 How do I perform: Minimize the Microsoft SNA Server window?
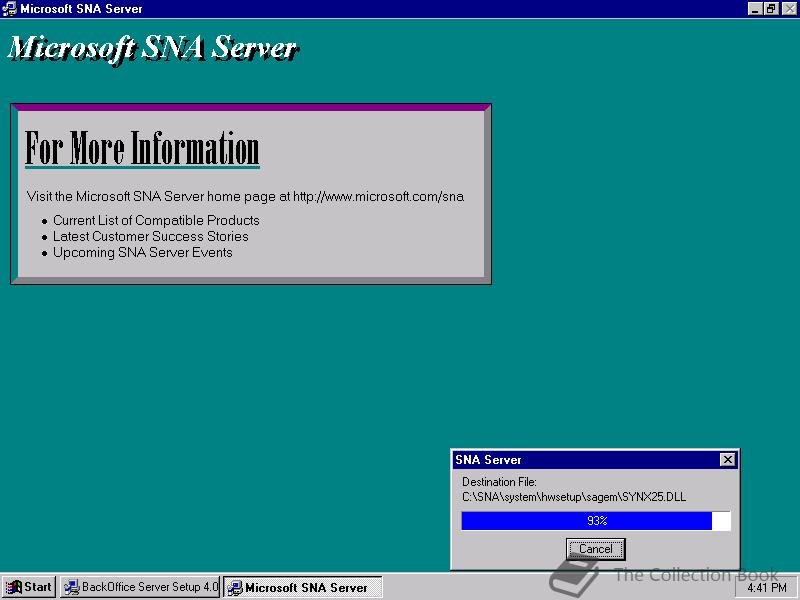[x=755, y=9]
